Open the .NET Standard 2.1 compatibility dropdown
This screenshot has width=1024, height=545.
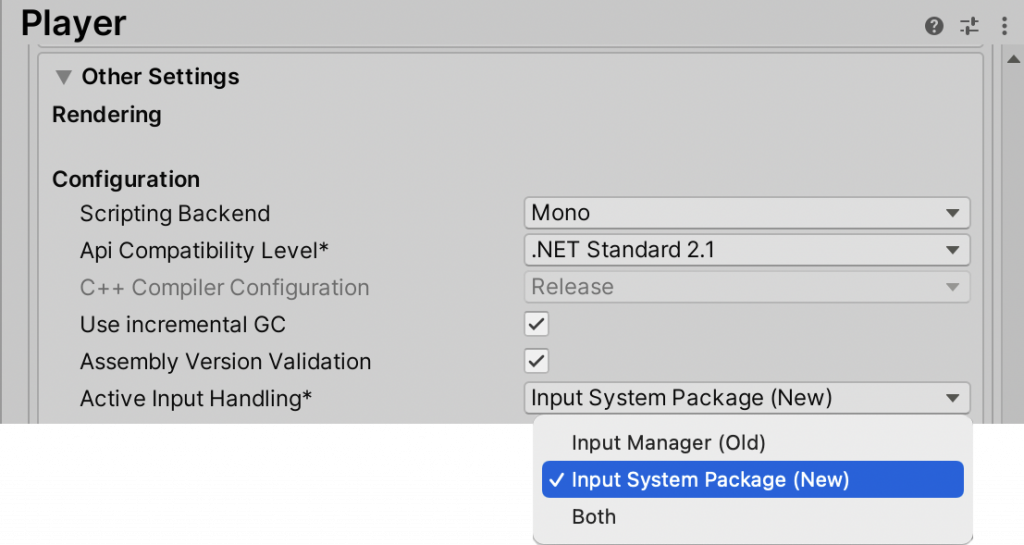[746, 250]
